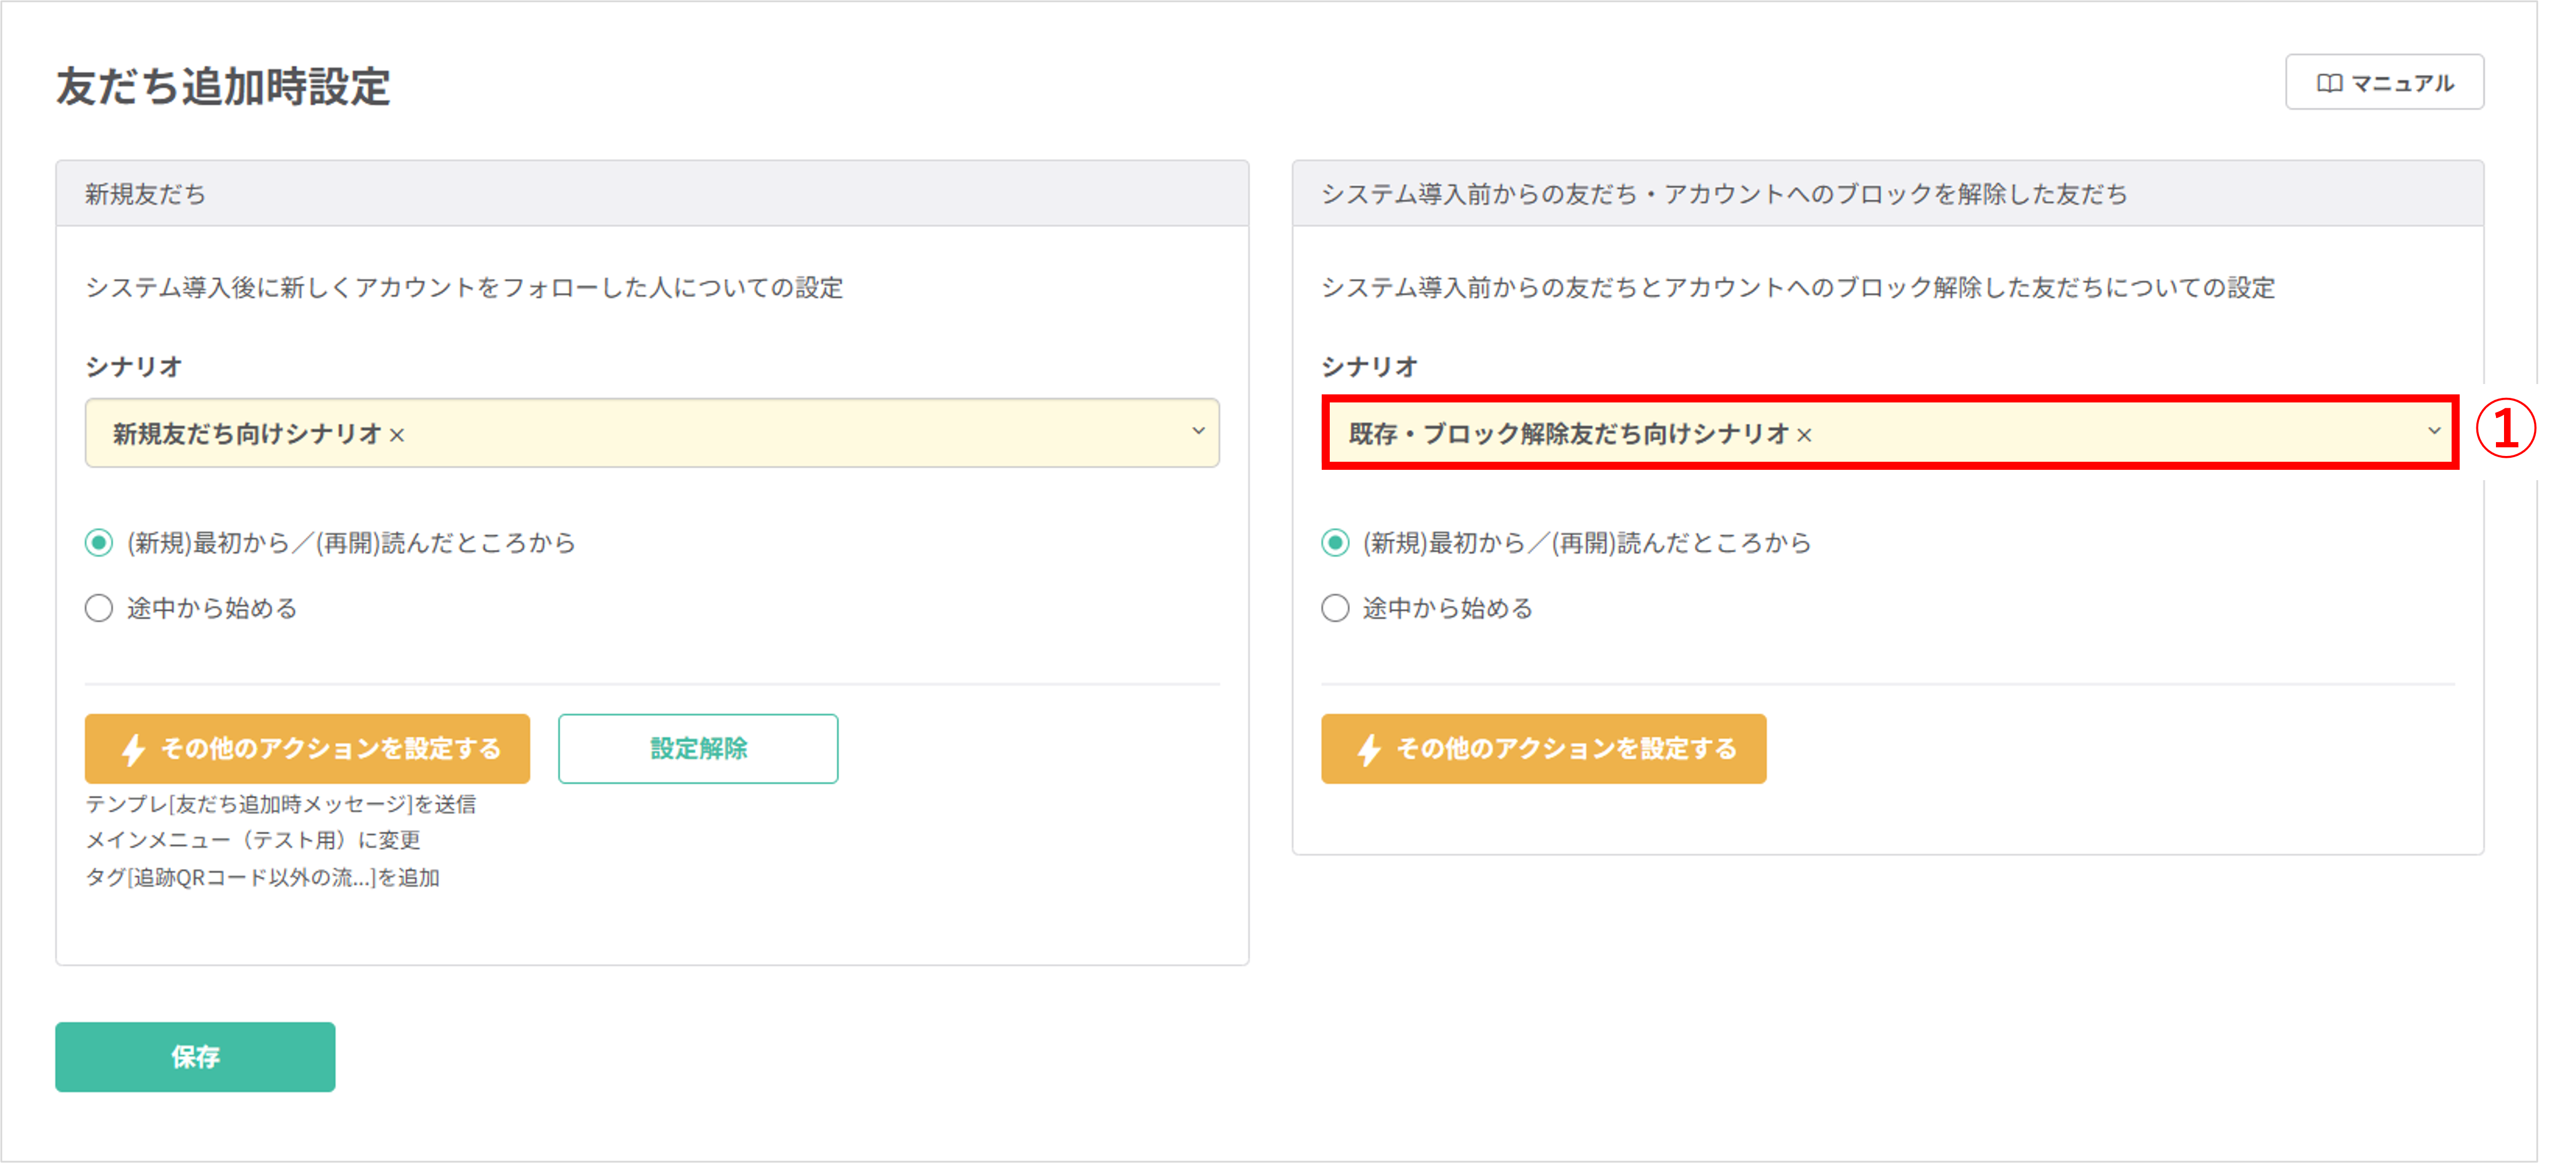Click the lightning icon in left action button

(x=133, y=749)
